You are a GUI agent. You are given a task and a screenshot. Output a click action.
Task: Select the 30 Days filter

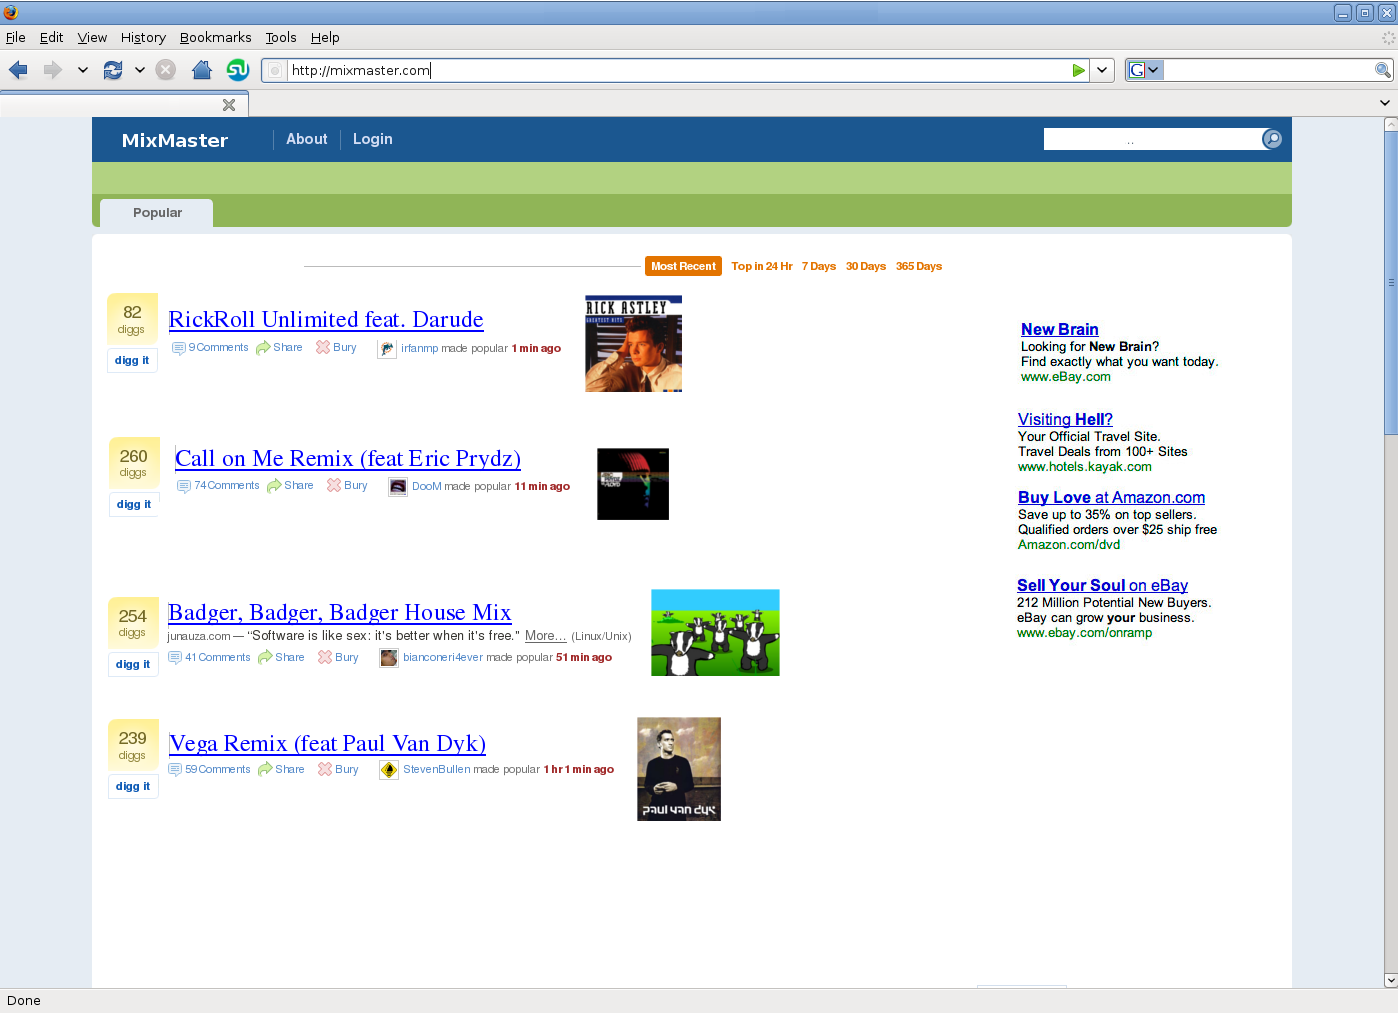pos(866,266)
